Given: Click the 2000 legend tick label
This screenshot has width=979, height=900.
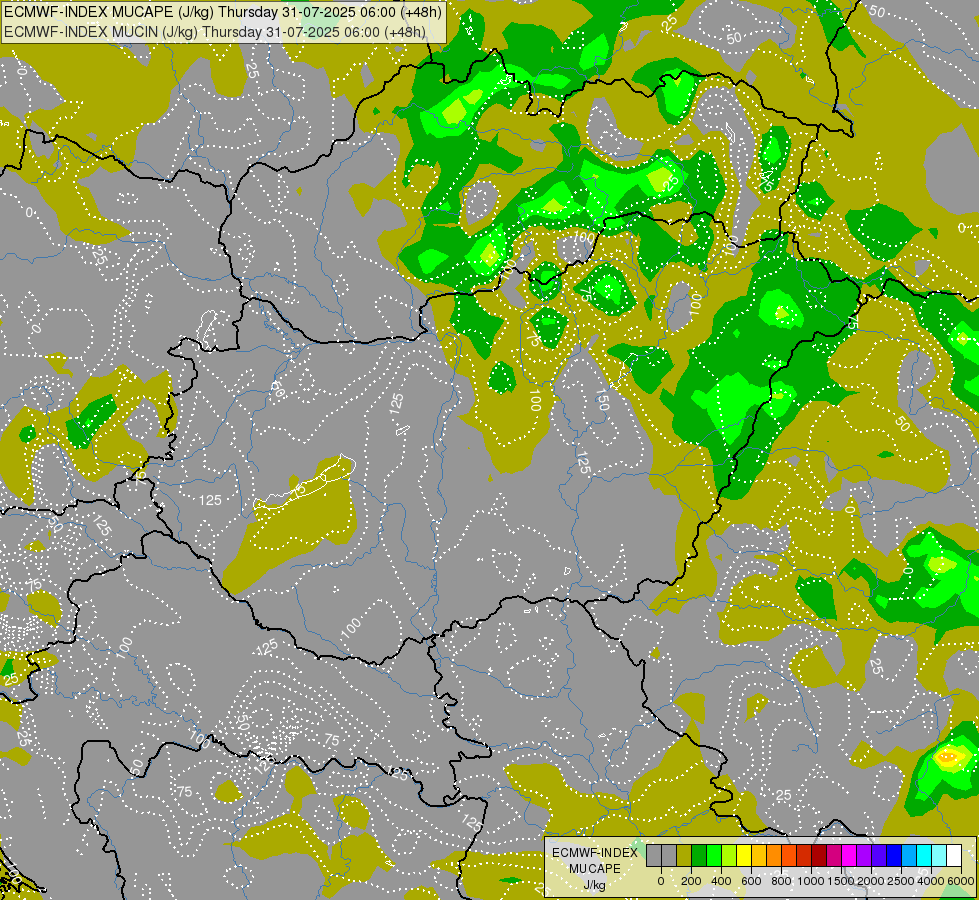Looking at the screenshot, I should (871, 881).
